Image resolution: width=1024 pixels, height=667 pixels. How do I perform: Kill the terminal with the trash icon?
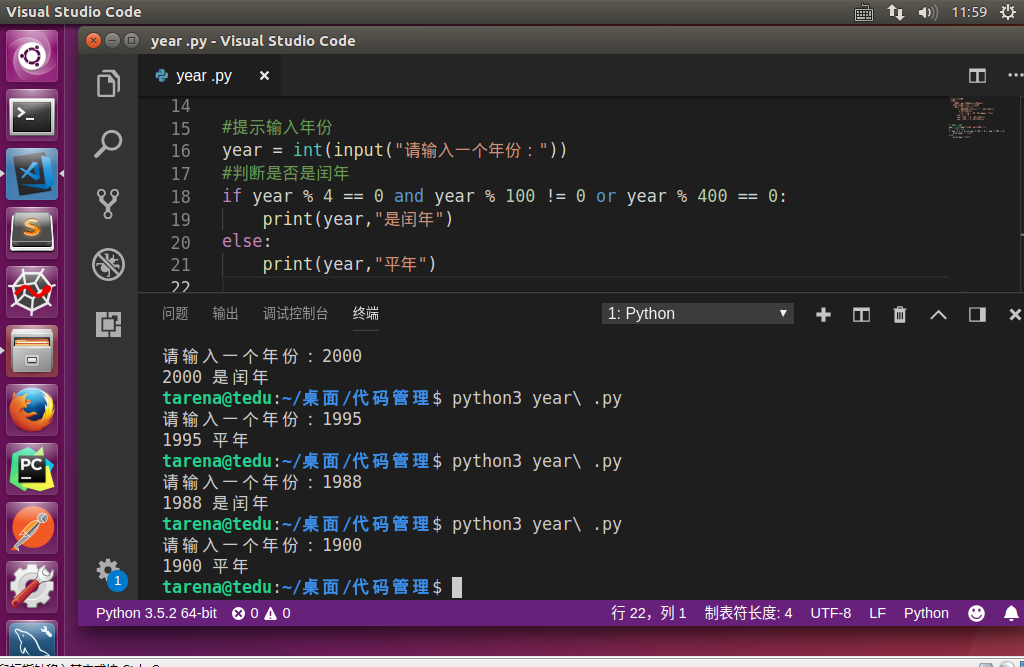click(899, 314)
